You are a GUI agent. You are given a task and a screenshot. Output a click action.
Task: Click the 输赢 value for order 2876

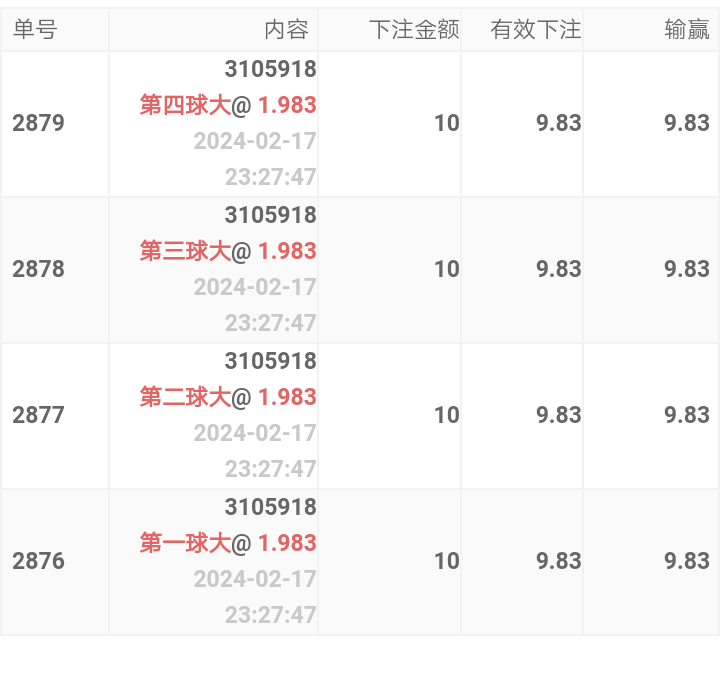click(x=687, y=561)
